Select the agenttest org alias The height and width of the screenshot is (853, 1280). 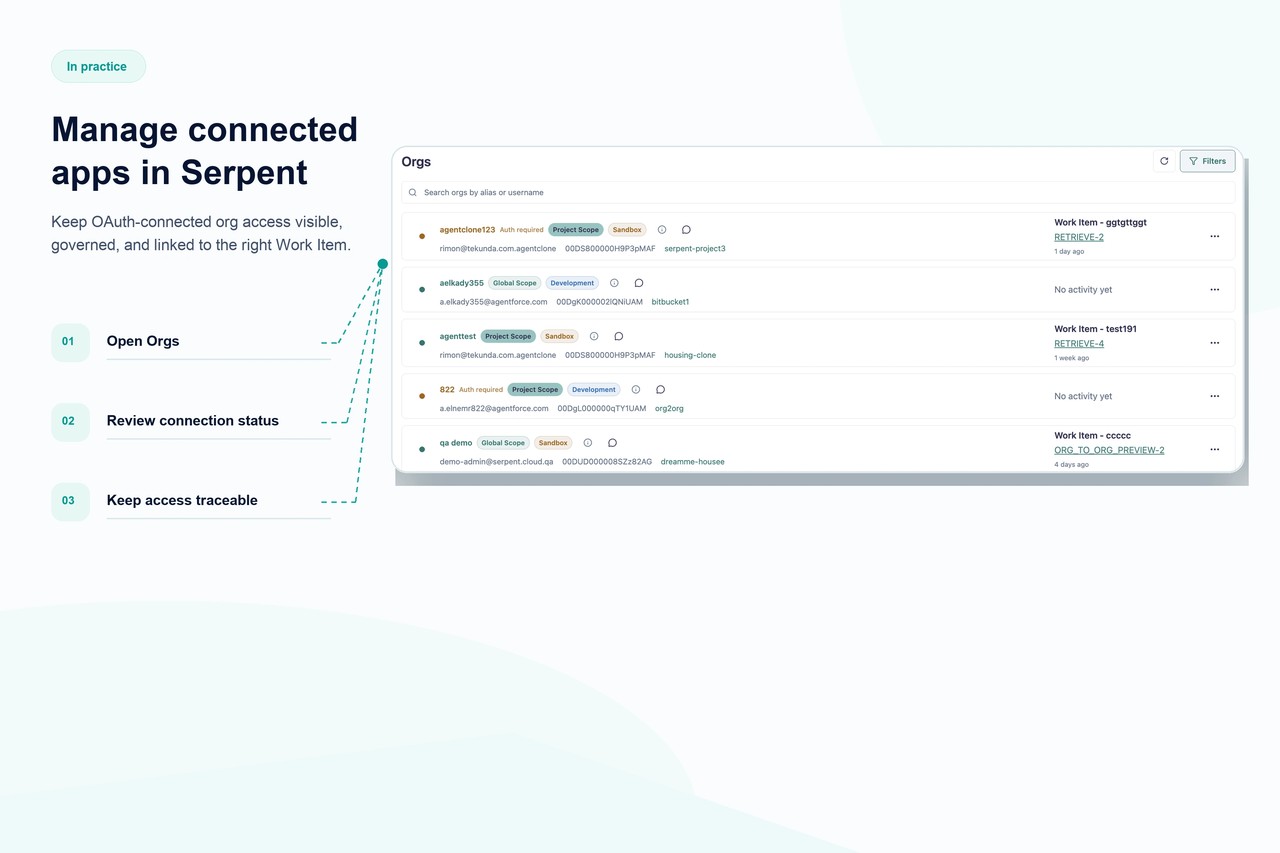(x=458, y=336)
